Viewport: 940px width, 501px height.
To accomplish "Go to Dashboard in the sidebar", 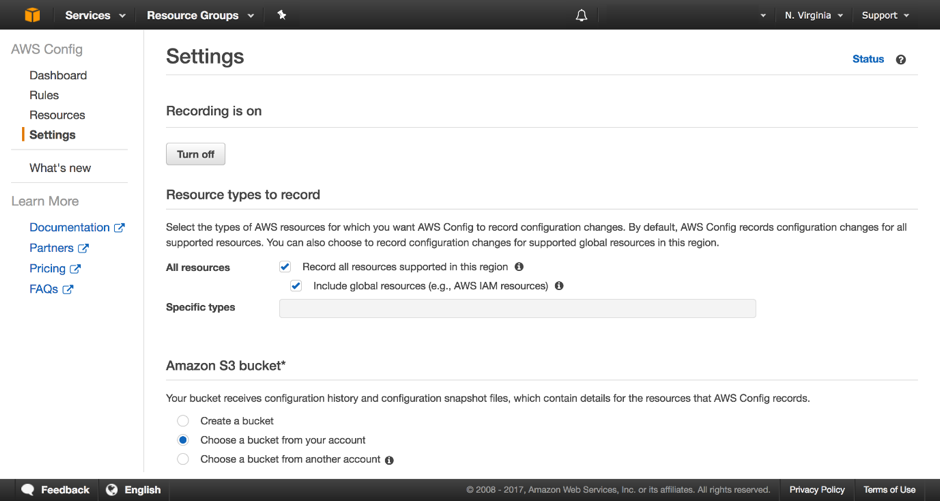I will (58, 76).
